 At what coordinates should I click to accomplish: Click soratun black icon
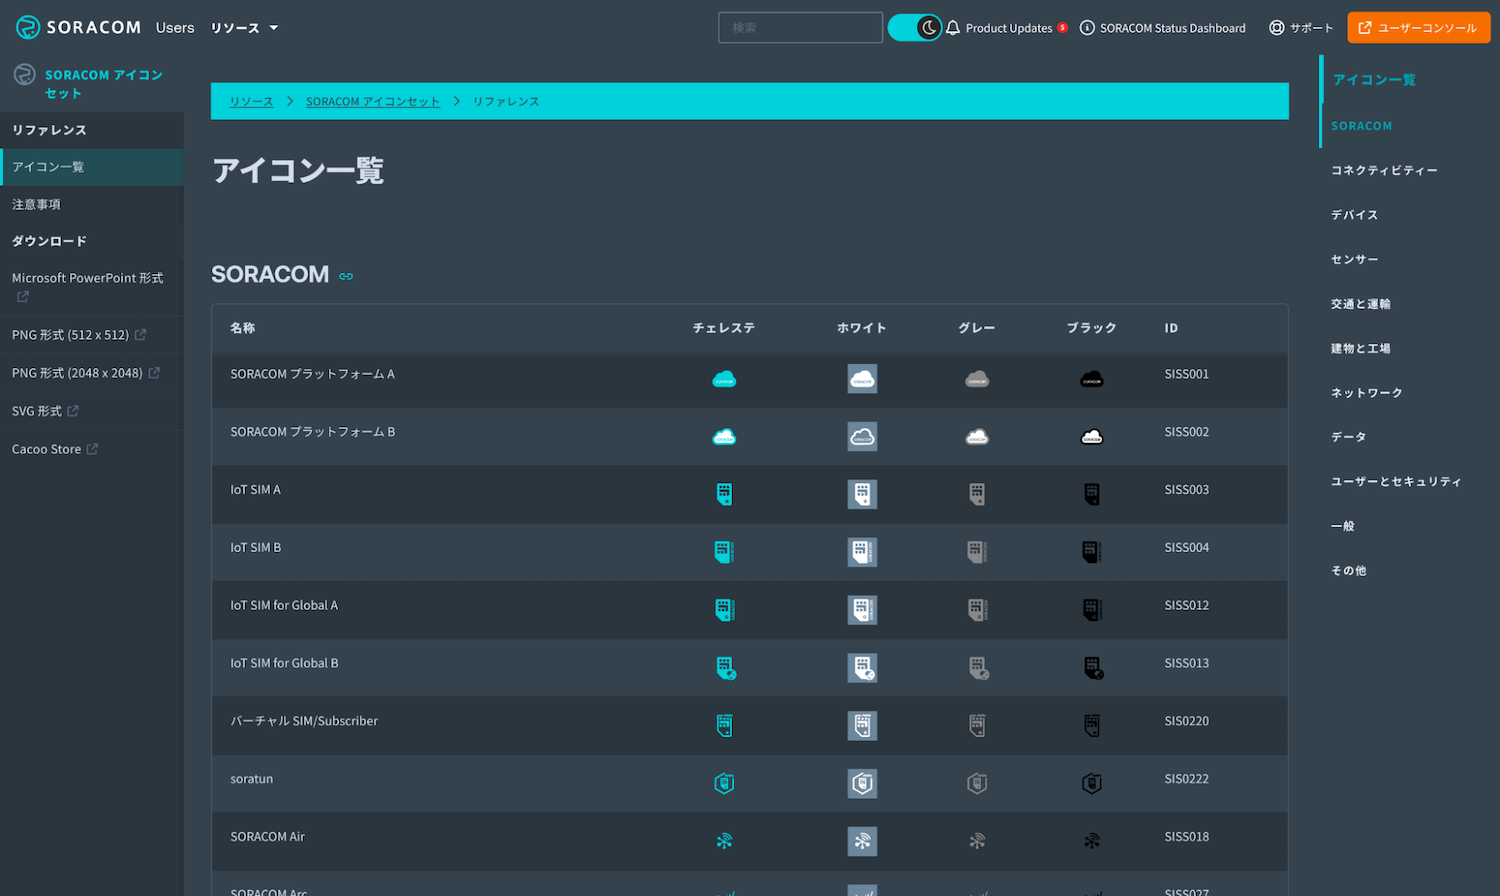point(1092,783)
